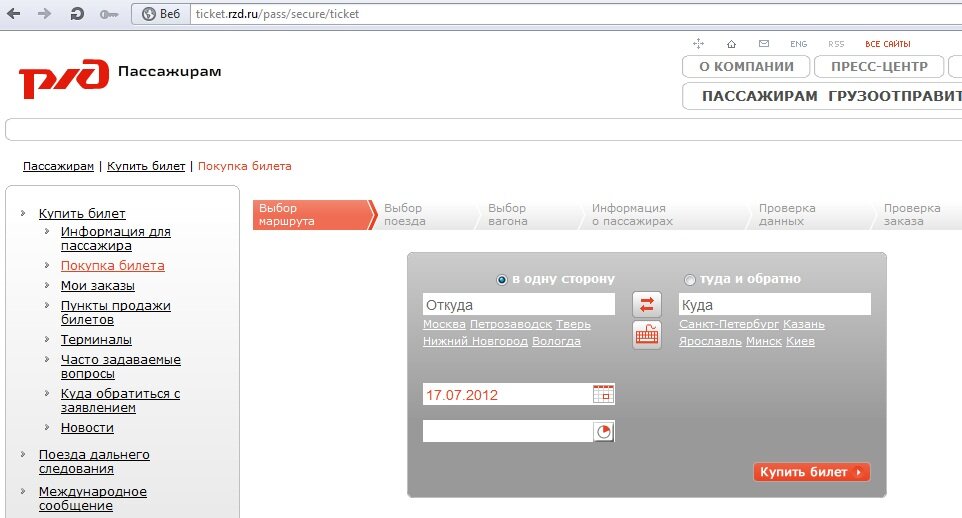Reload the page with refresh icon

pyautogui.click(x=77, y=14)
